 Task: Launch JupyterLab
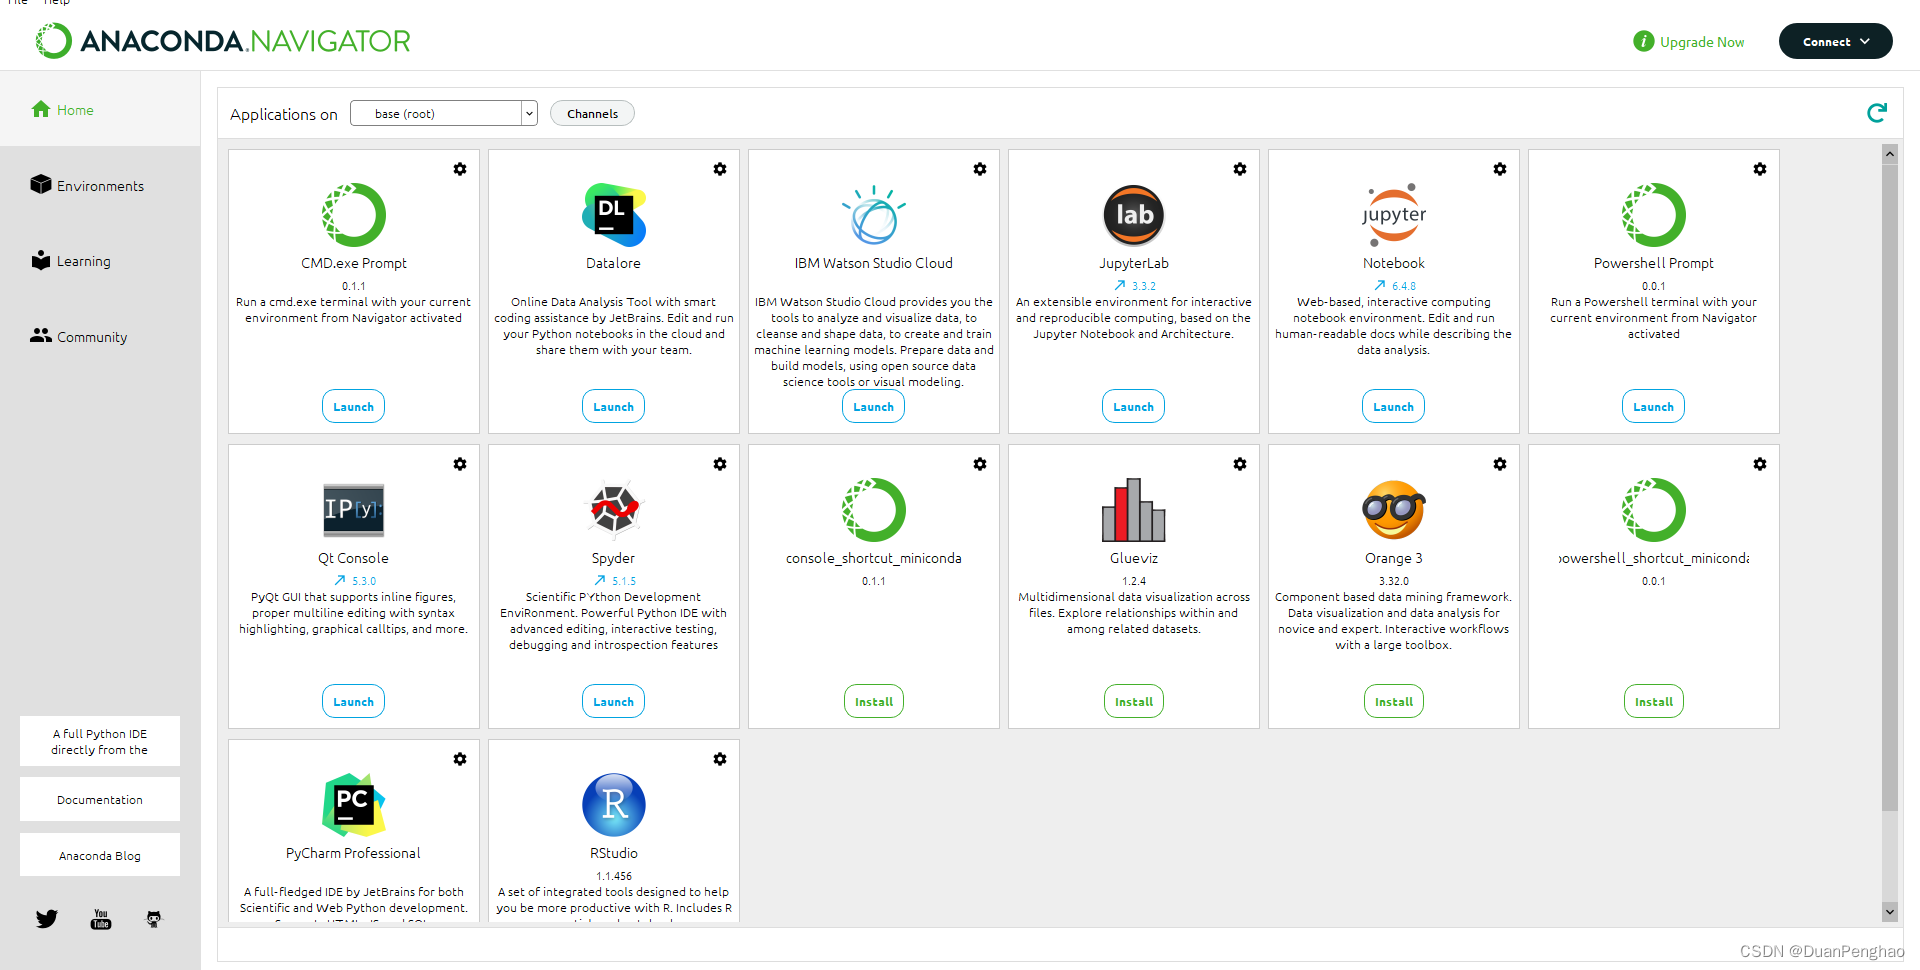coord(1133,406)
